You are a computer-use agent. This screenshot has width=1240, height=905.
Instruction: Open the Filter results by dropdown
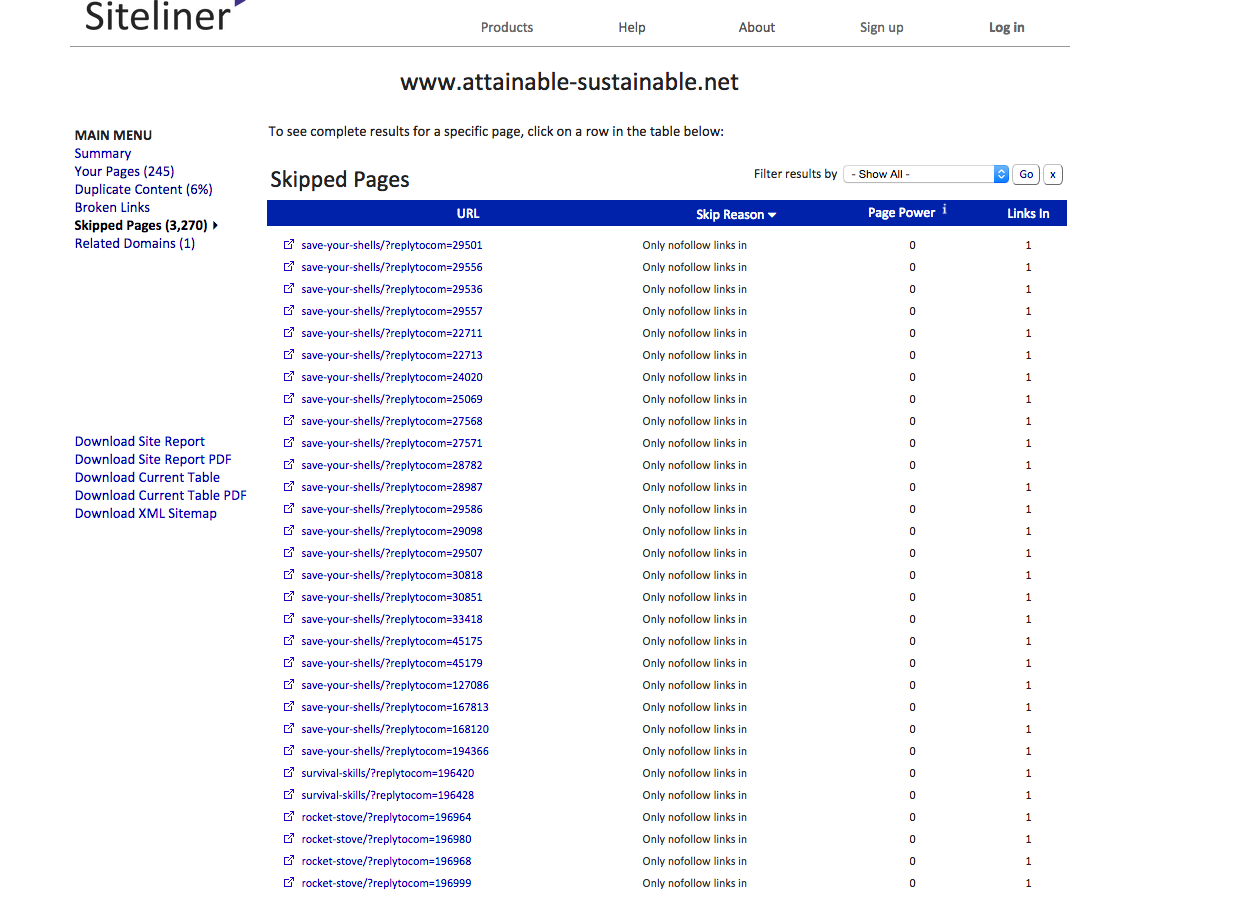[x=926, y=174]
